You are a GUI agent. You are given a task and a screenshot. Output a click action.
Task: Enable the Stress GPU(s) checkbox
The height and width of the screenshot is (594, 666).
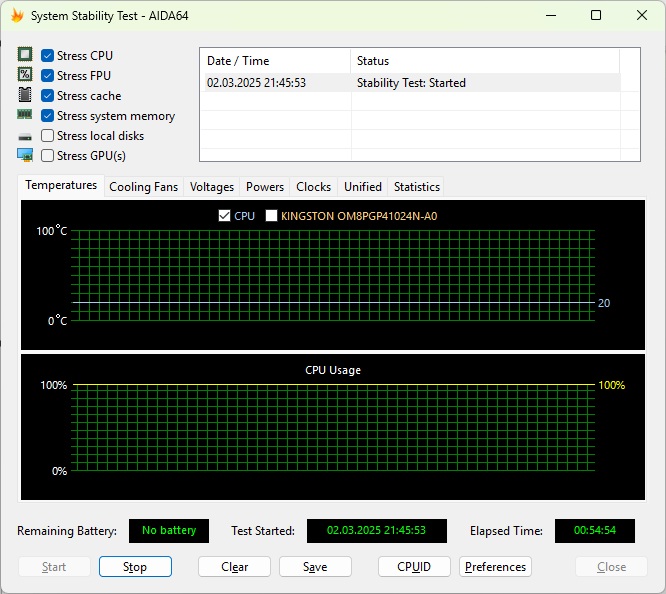tap(47, 156)
